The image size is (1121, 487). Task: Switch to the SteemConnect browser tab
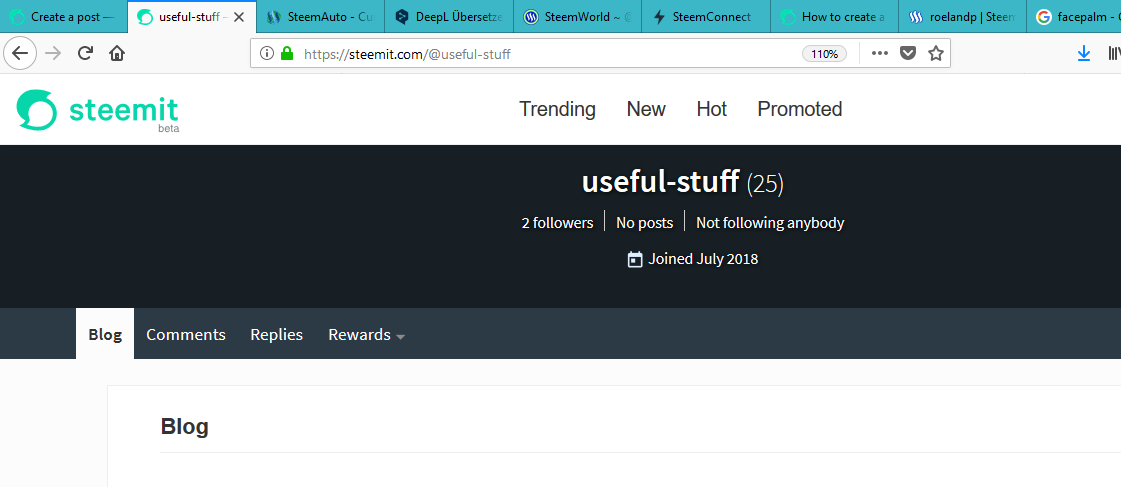tap(706, 16)
